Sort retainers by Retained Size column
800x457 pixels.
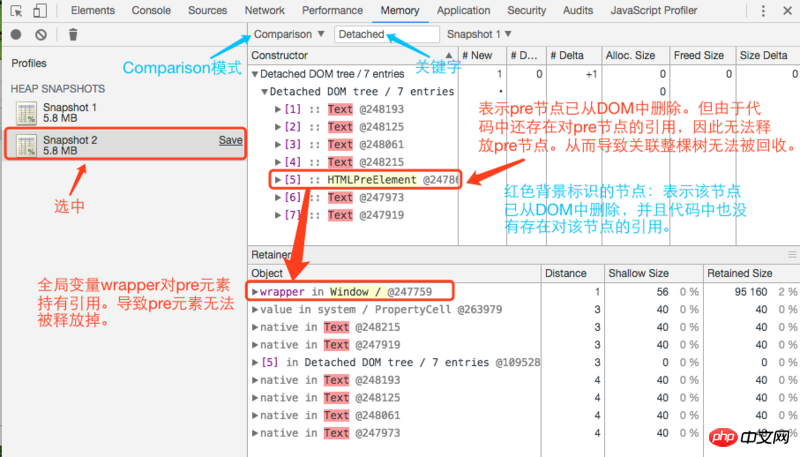click(752, 273)
